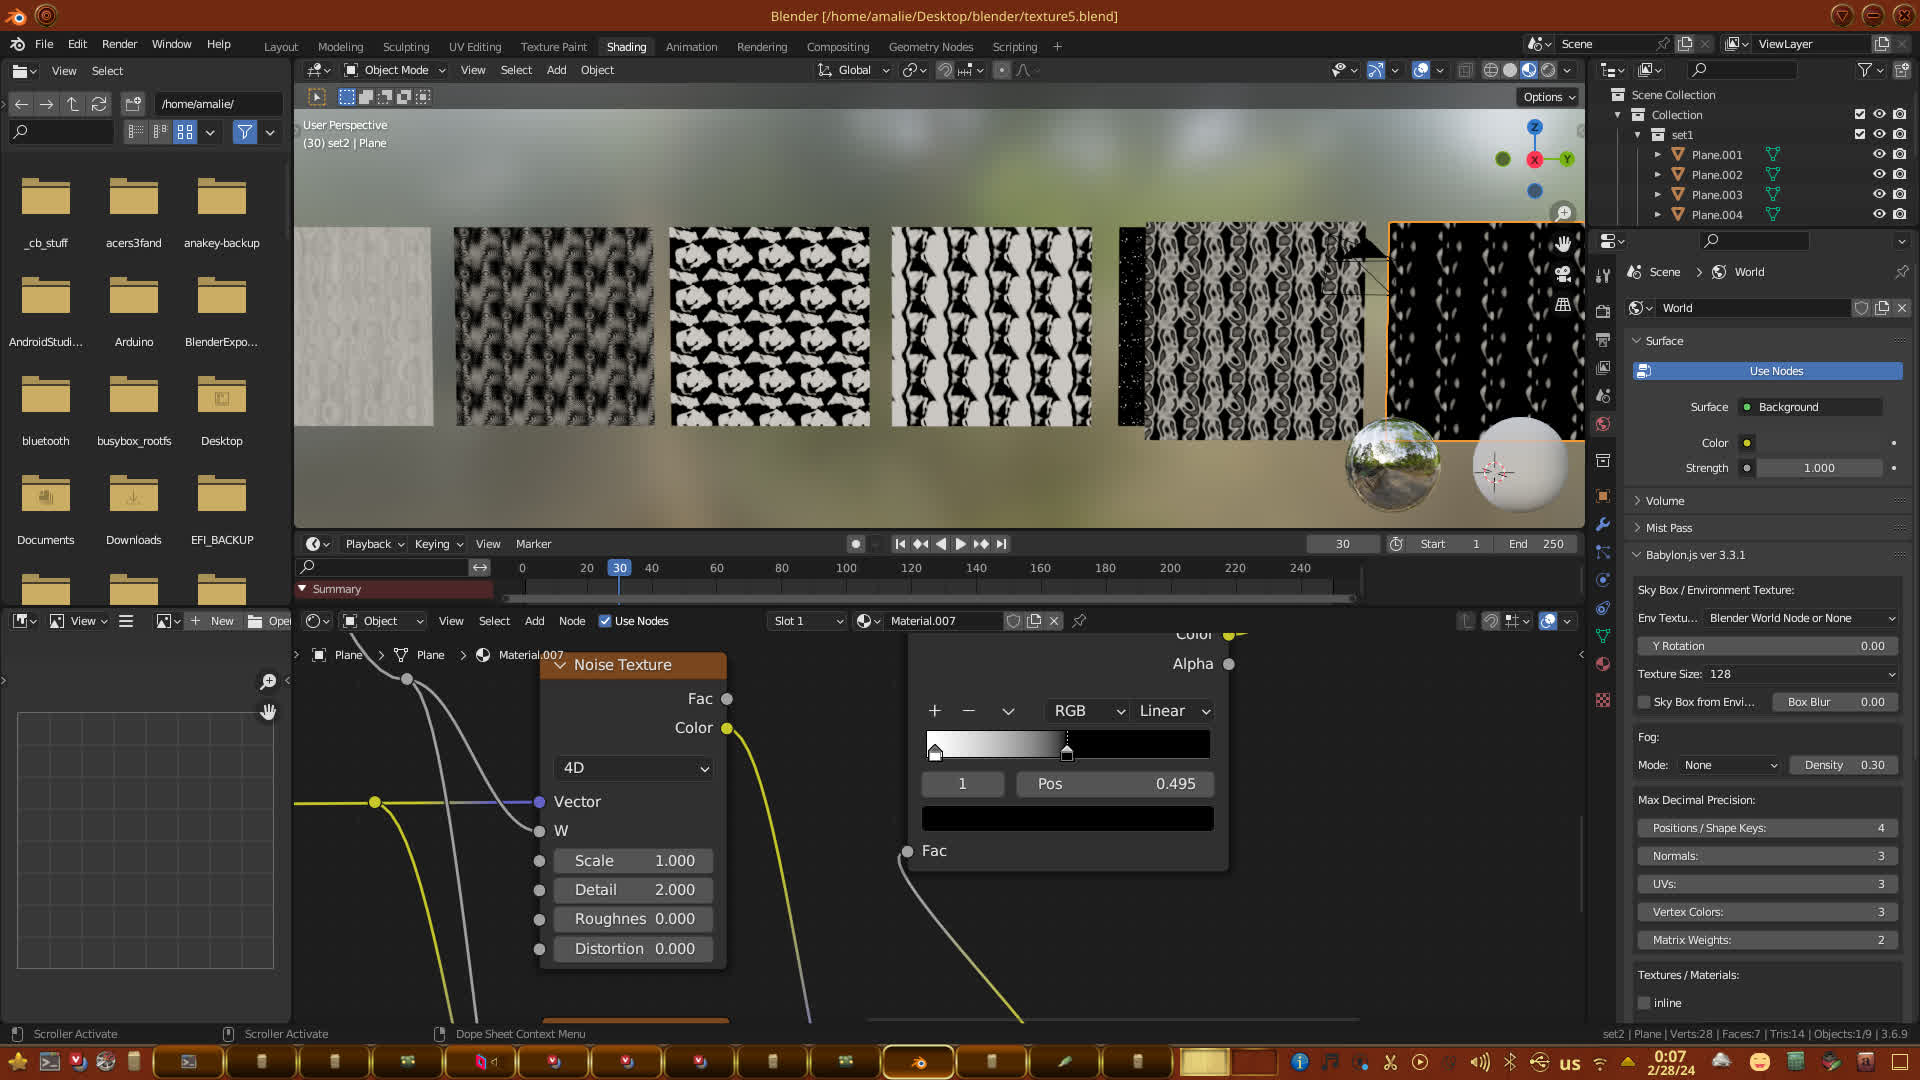Toggle Use Nodes checkbox in node editor
This screenshot has width=1920, height=1080.
tap(605, 621)
